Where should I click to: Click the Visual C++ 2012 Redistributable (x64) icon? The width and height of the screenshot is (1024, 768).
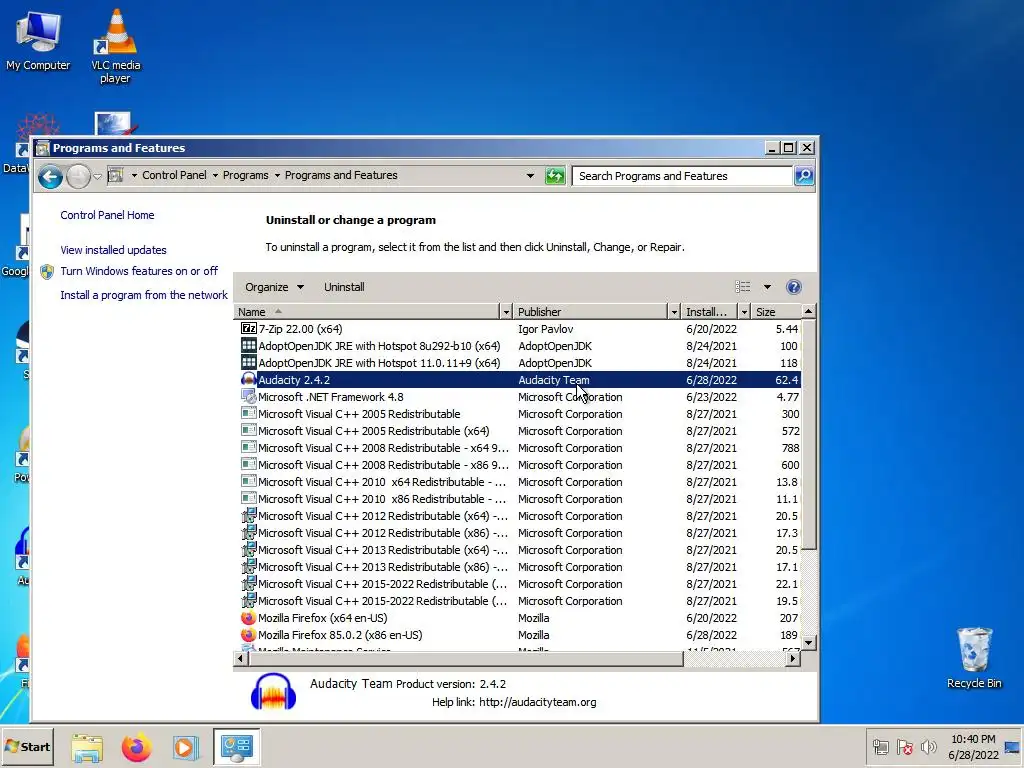[248, 515]
